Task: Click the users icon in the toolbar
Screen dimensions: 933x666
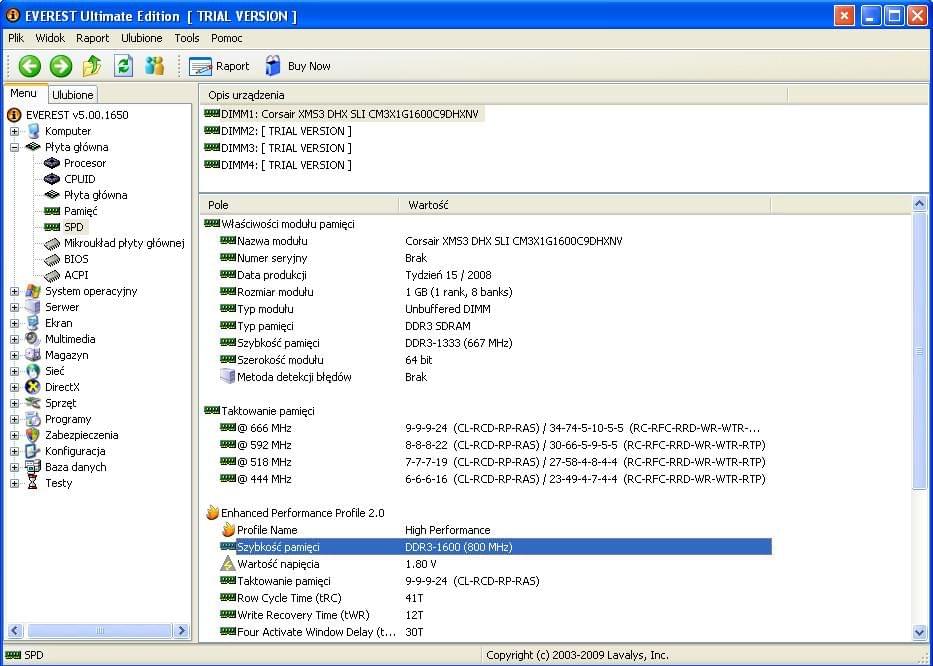Action: [x=155, y=66]
